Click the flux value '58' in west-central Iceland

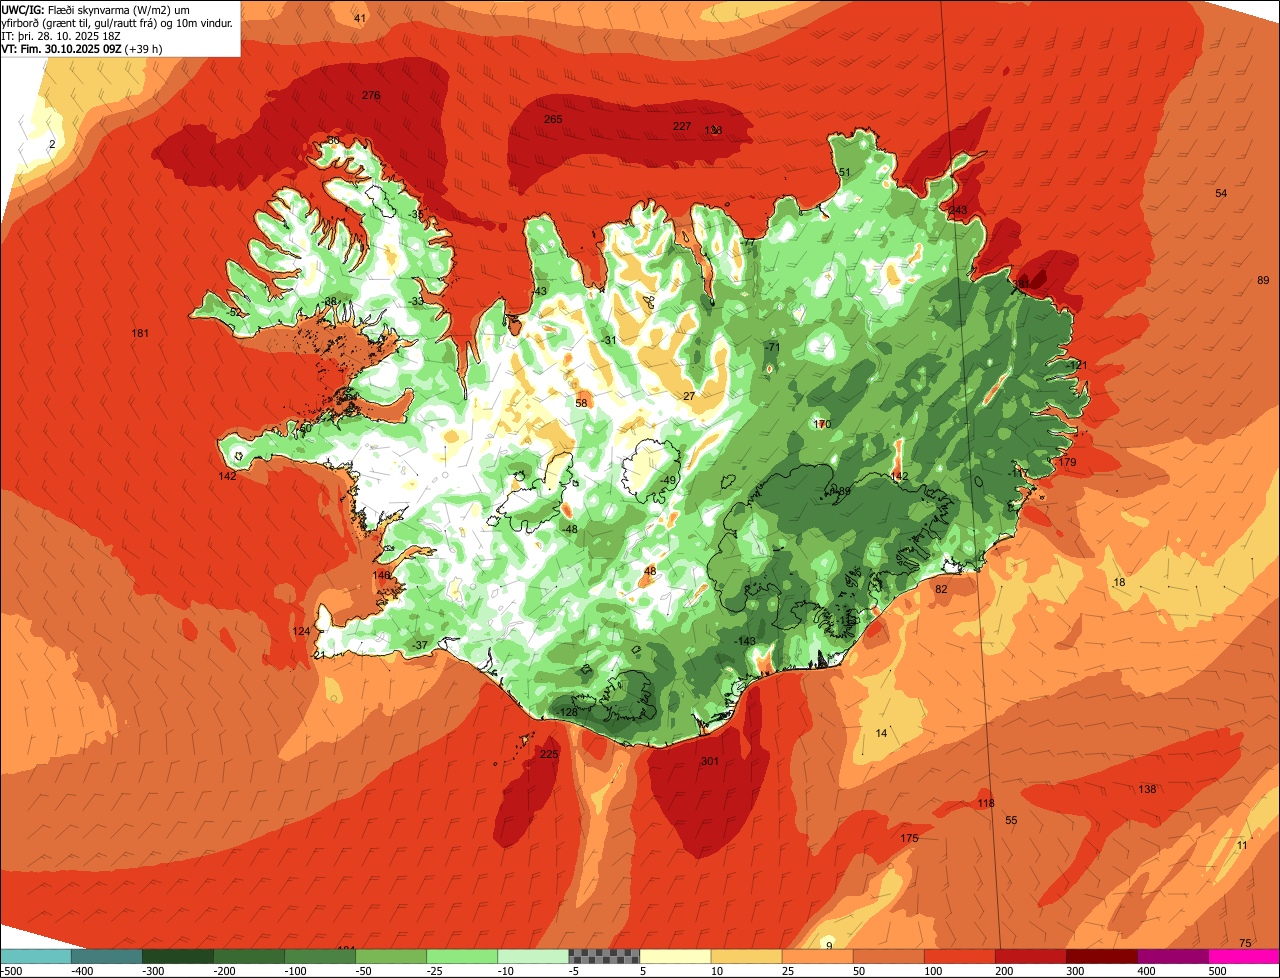(x=581, y=403)
